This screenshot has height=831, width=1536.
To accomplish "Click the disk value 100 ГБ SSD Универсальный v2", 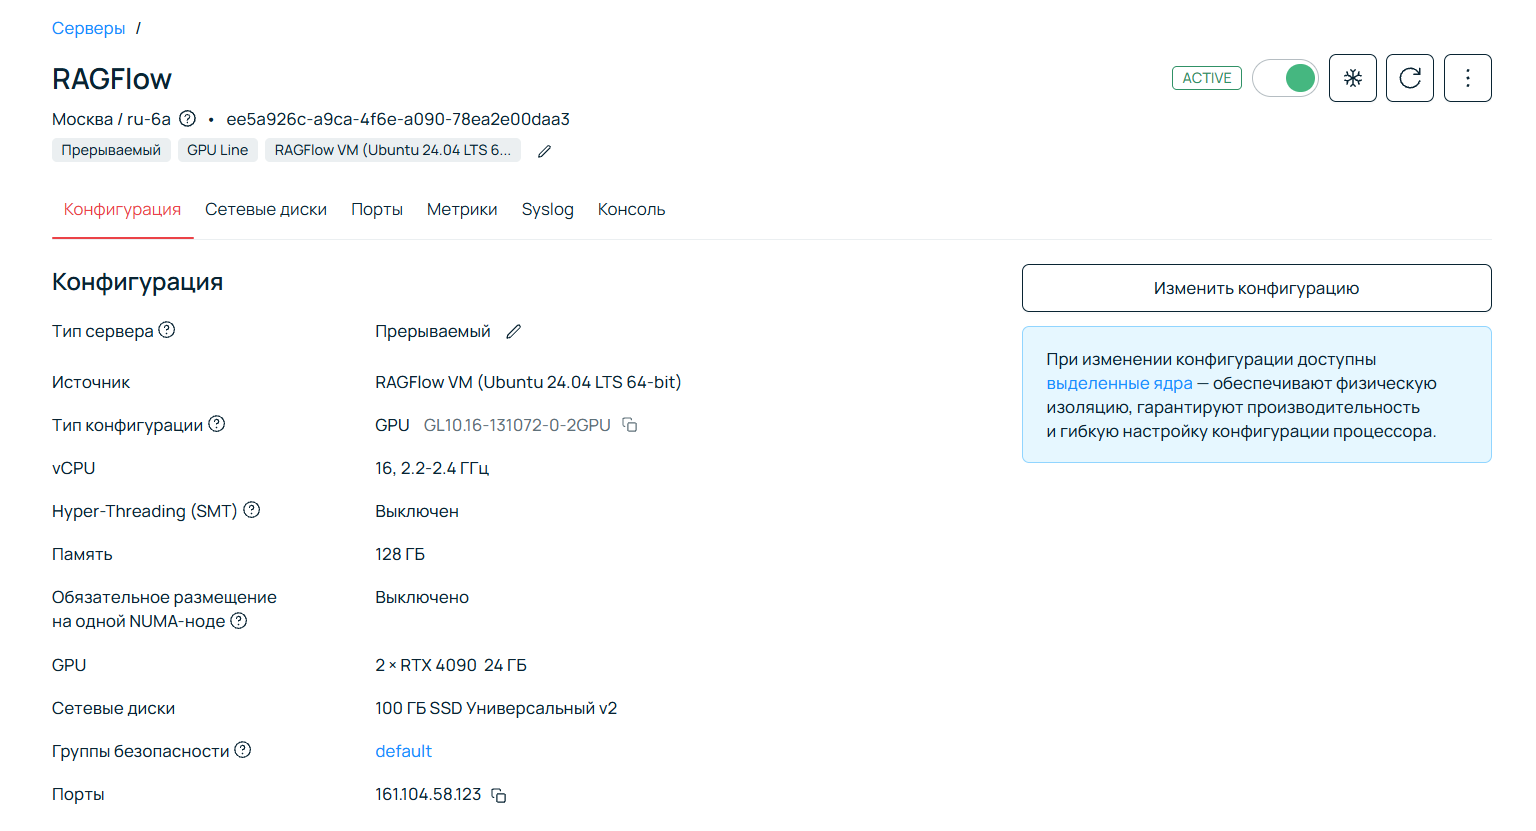I will (496, 708).
